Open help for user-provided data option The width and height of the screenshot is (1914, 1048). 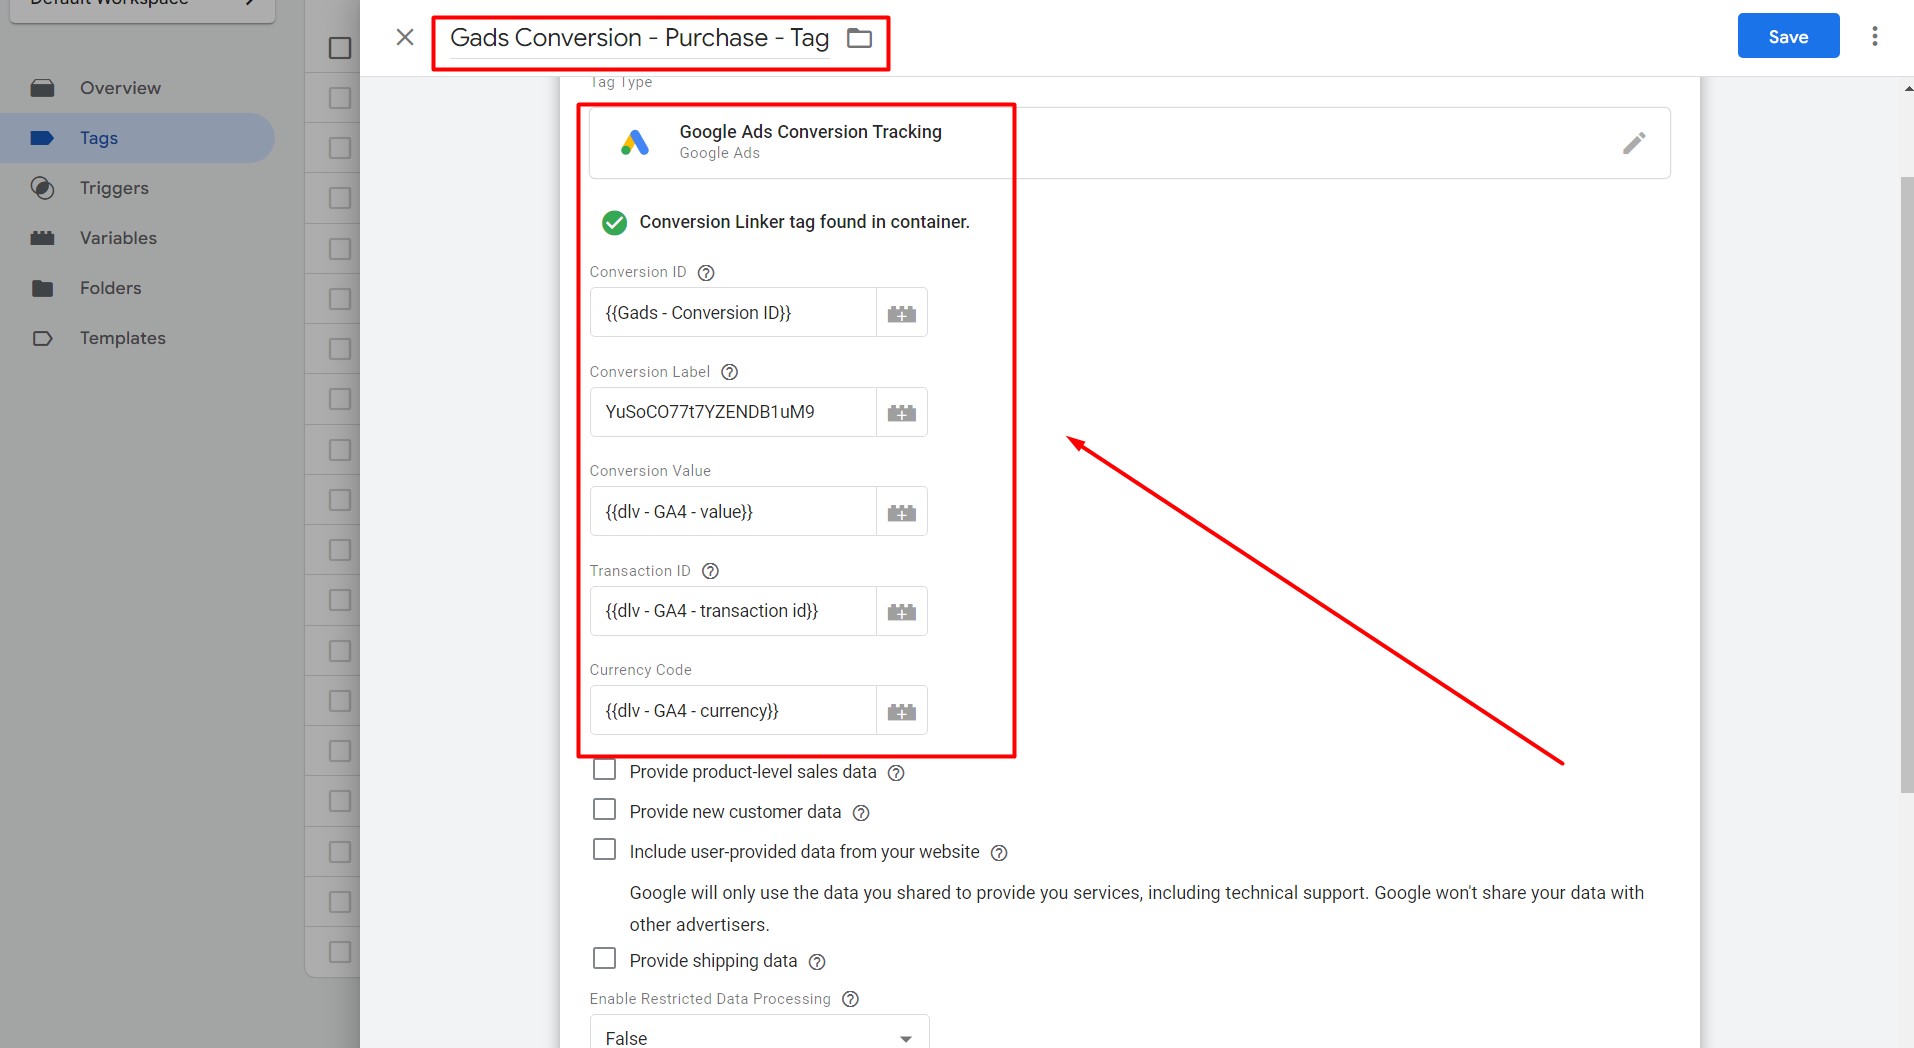pyautogui.click(x=999, y=853)
